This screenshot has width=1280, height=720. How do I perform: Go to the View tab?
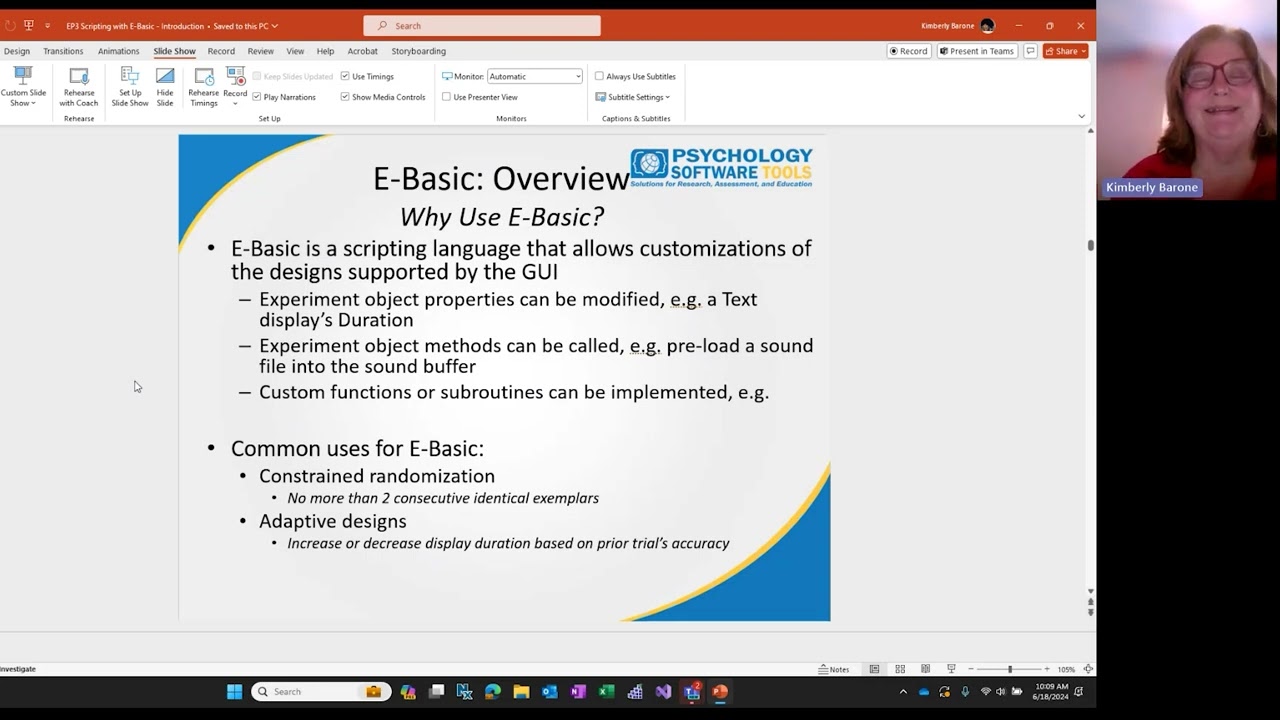[x=295, y=51]
